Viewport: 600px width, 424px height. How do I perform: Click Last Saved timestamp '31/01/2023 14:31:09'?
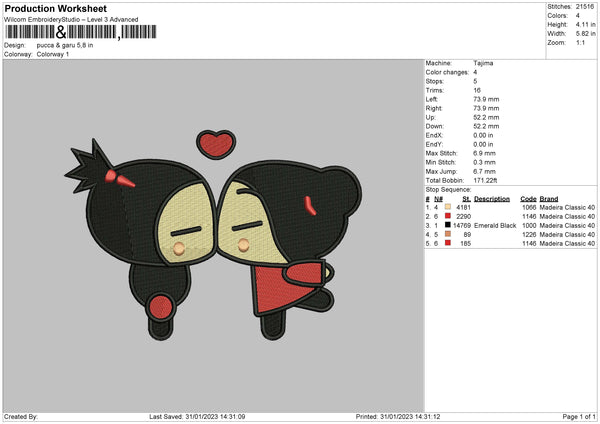pyautogui.click(x=215, y=417)
